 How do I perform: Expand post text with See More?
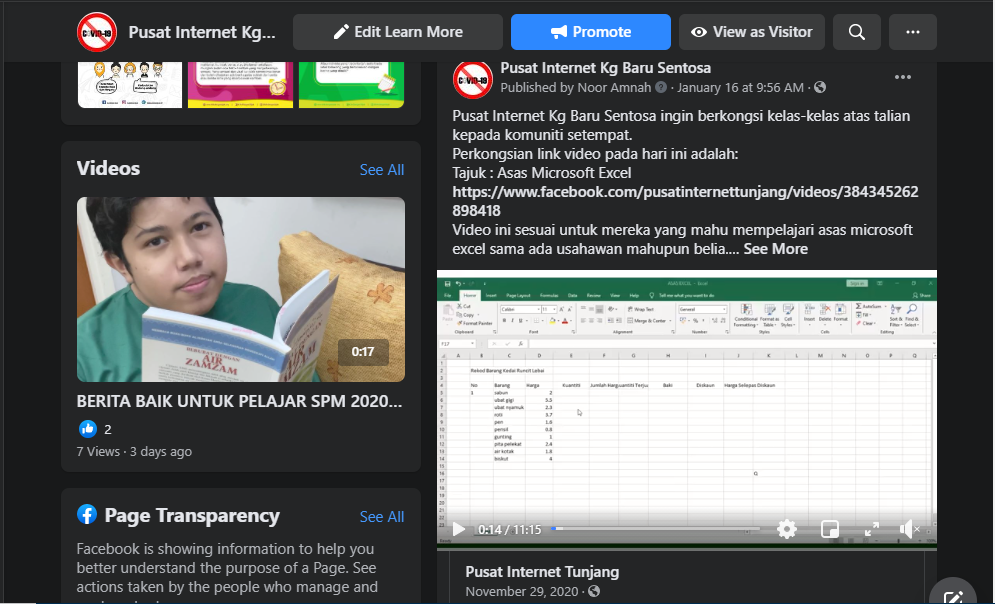pyautogui.click(x=775, y=249)
